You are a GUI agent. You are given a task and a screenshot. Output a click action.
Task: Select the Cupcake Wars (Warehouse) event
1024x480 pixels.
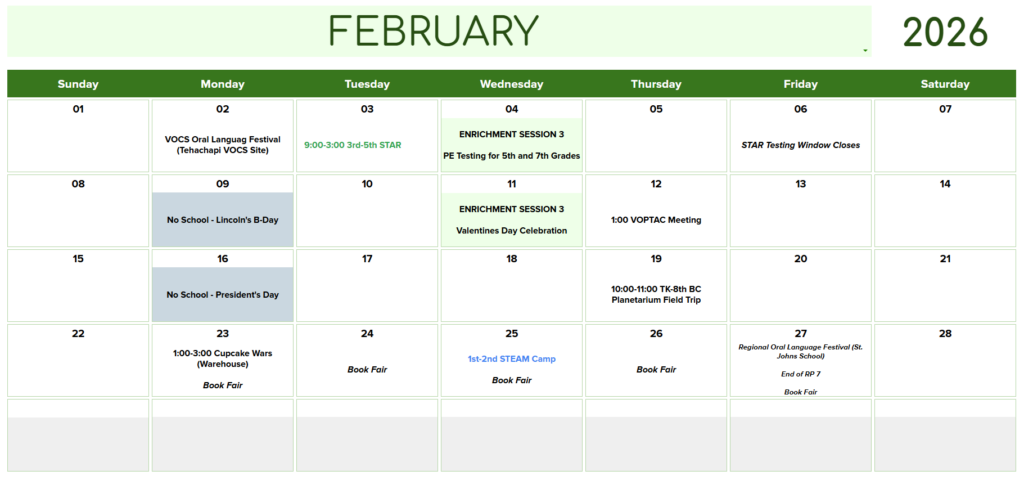click(x=222, y=358)
